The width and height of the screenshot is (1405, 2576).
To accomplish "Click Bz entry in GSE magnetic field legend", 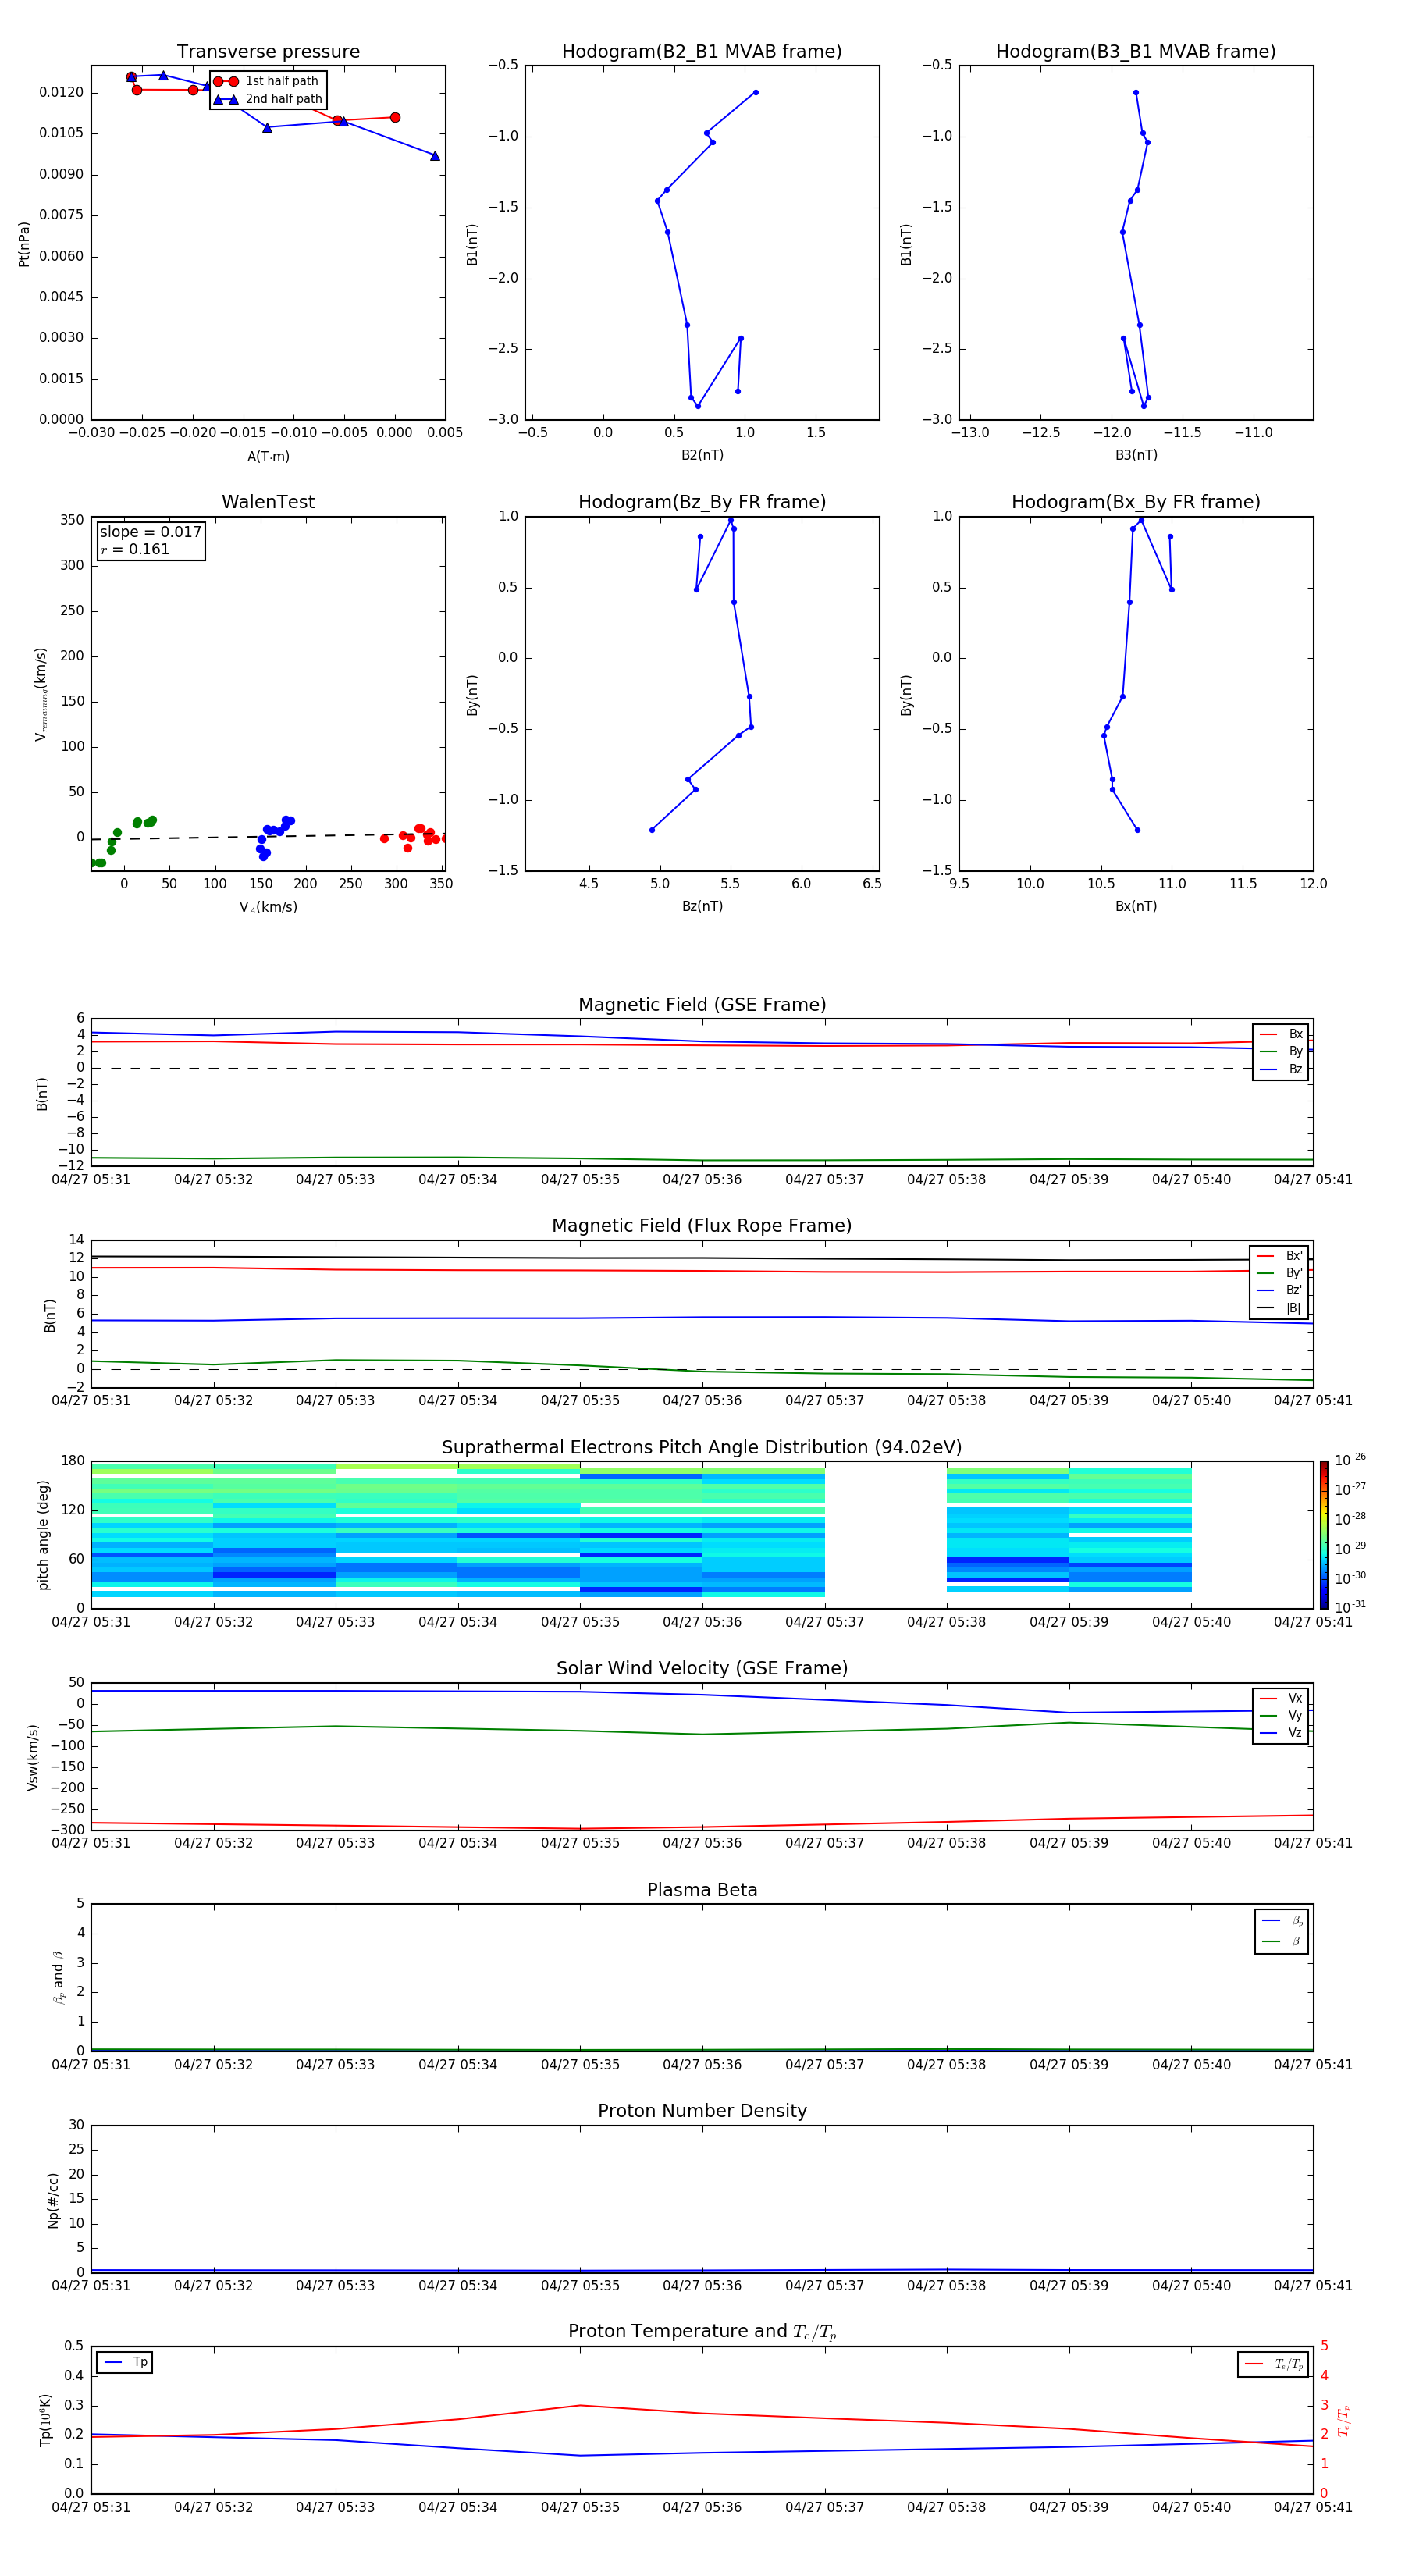I will pos(1281,1069).
